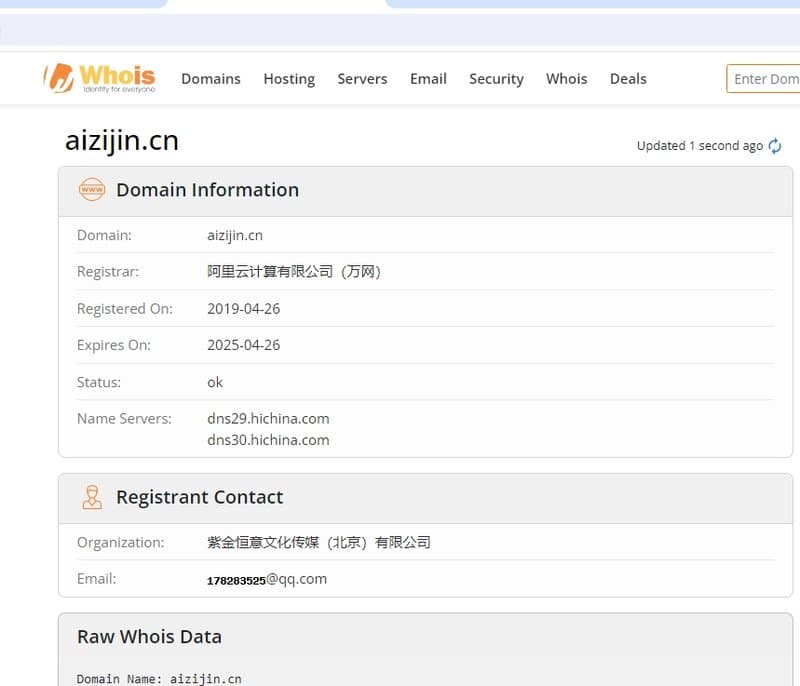Image resolution: width=800 pixels, height=686 pixels.
Task: Select the Updated 1 second ago text
Action: (x=699, y=146)
